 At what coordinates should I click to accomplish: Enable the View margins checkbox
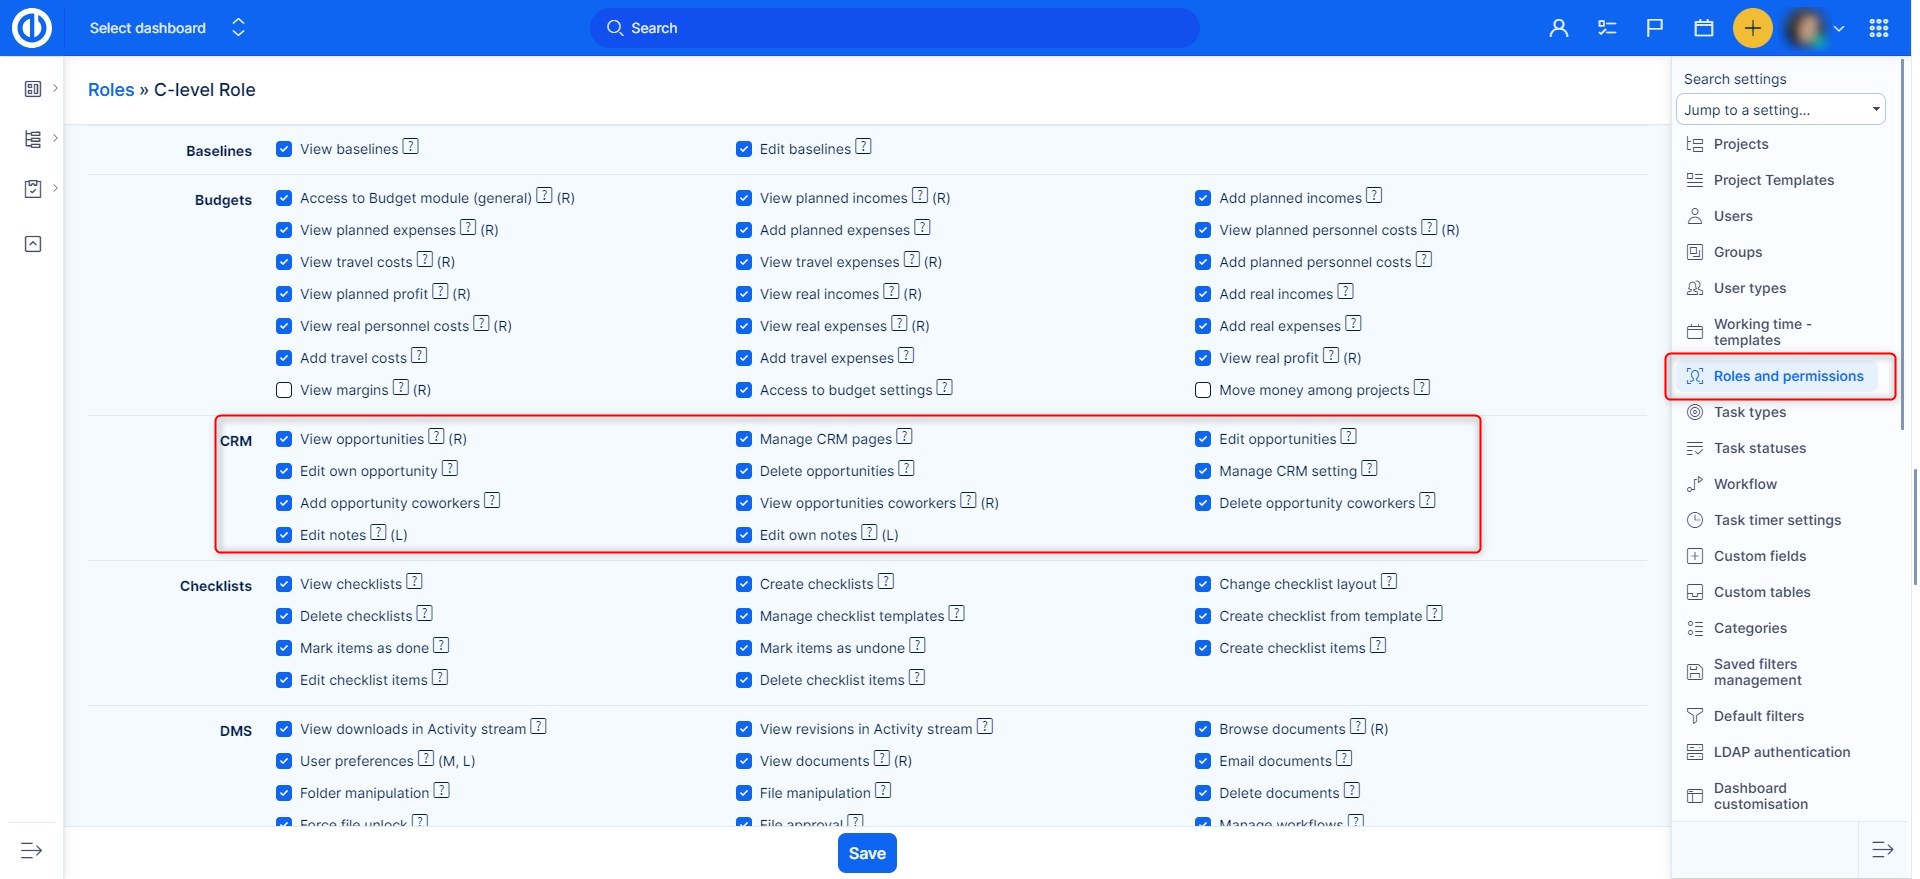[284, 390]
